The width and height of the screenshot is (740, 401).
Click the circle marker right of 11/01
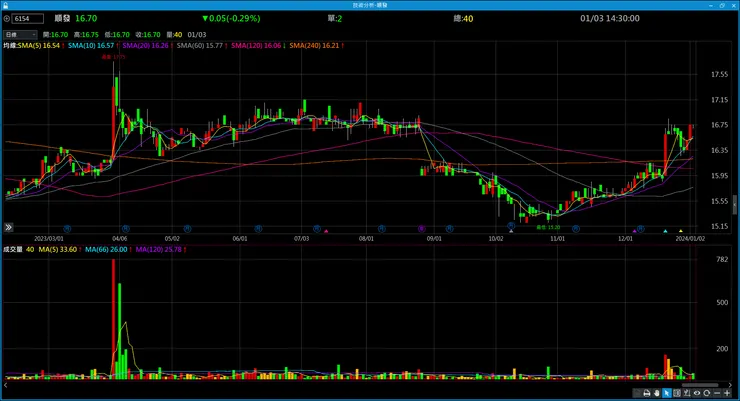click(576, 229)
